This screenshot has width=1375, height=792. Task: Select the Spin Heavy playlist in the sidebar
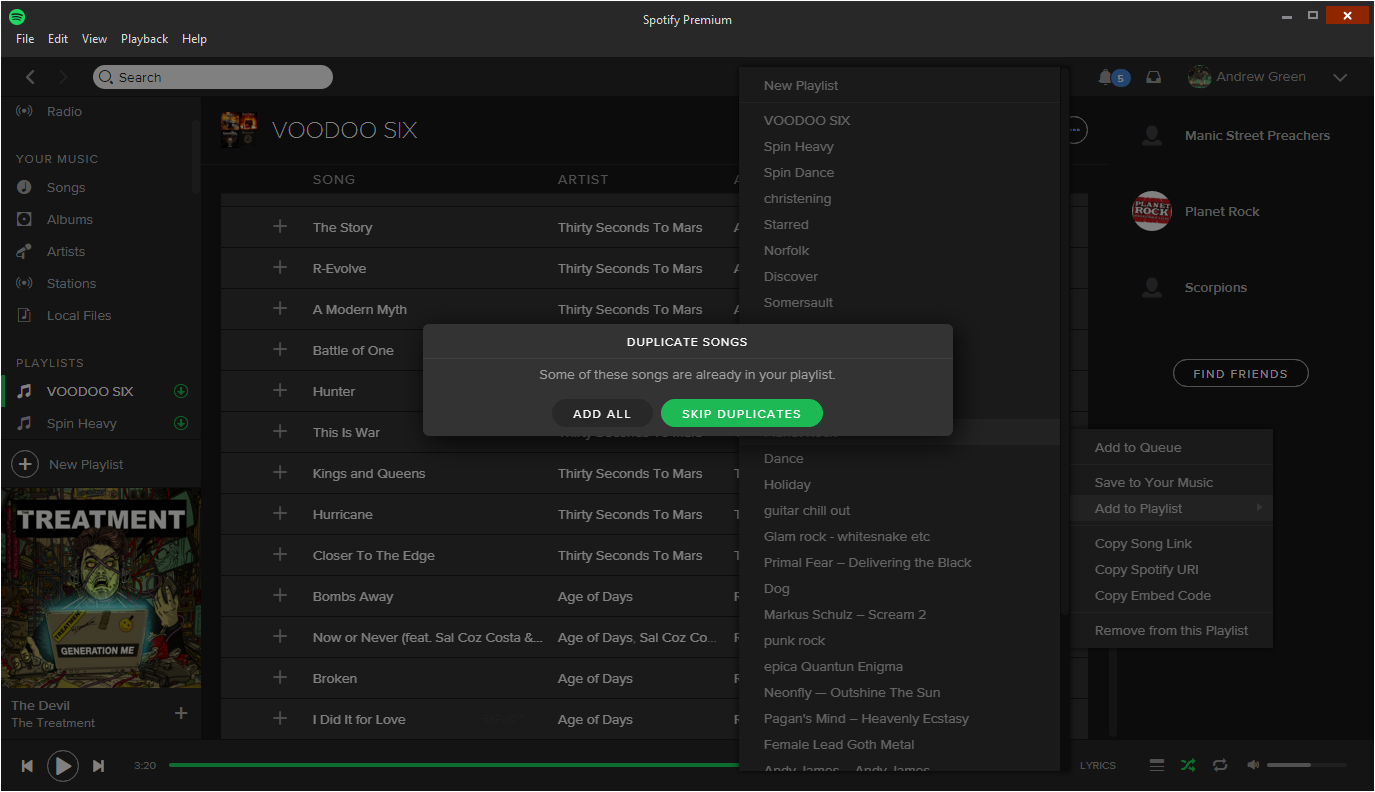(82, 424)
